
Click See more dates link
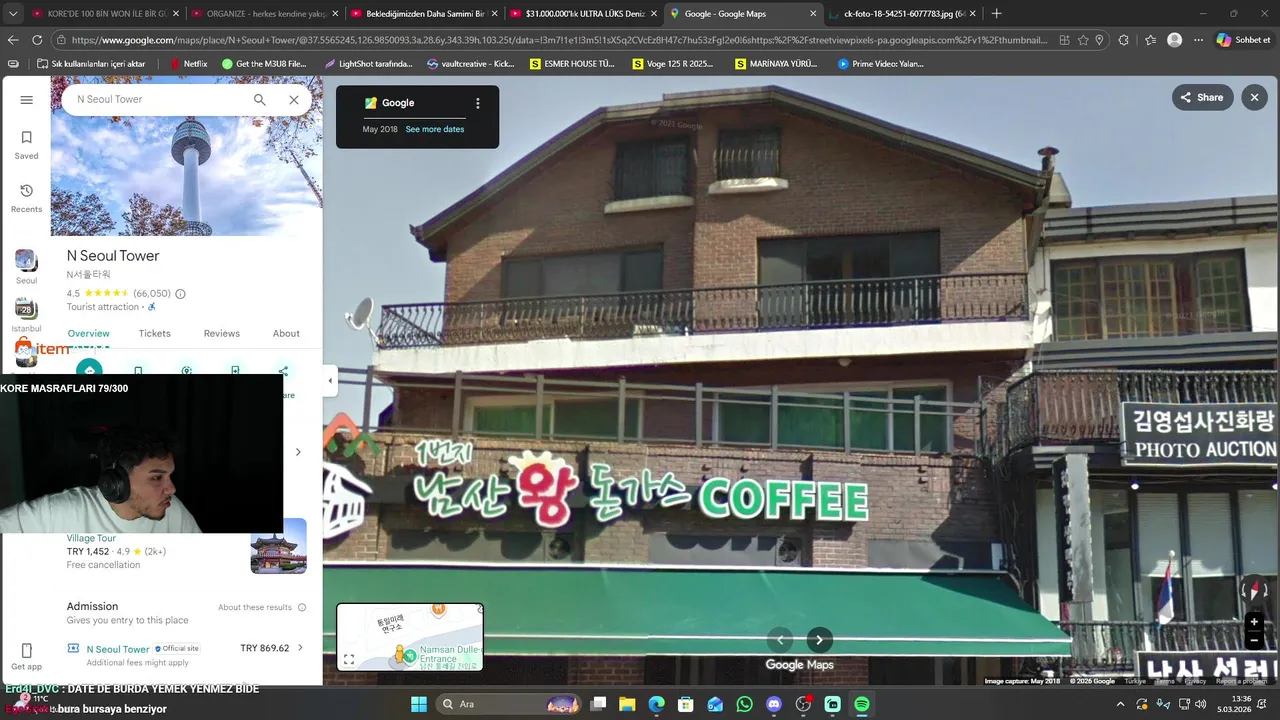pos(435,129)
